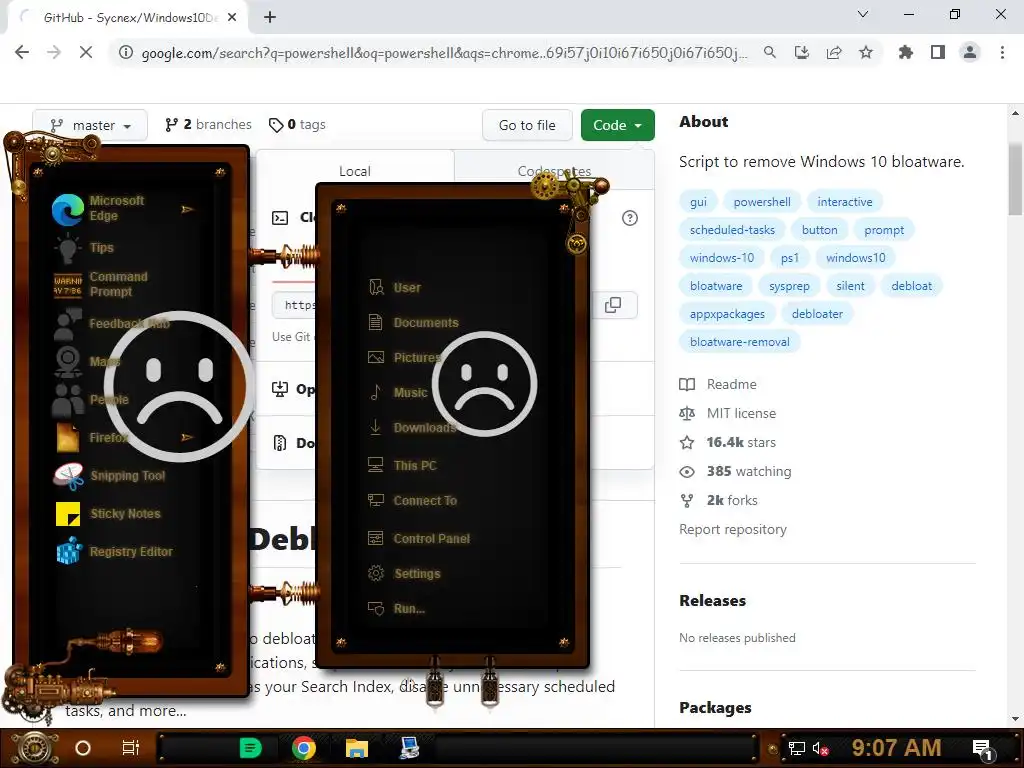This screenshot has height=768, width=1024.
Task: Open Documents in start panel
Action: [x=413, y=322]
